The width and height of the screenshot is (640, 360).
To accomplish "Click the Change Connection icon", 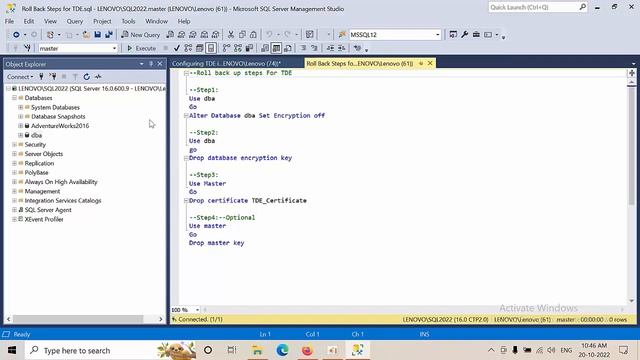I will 27,48.
